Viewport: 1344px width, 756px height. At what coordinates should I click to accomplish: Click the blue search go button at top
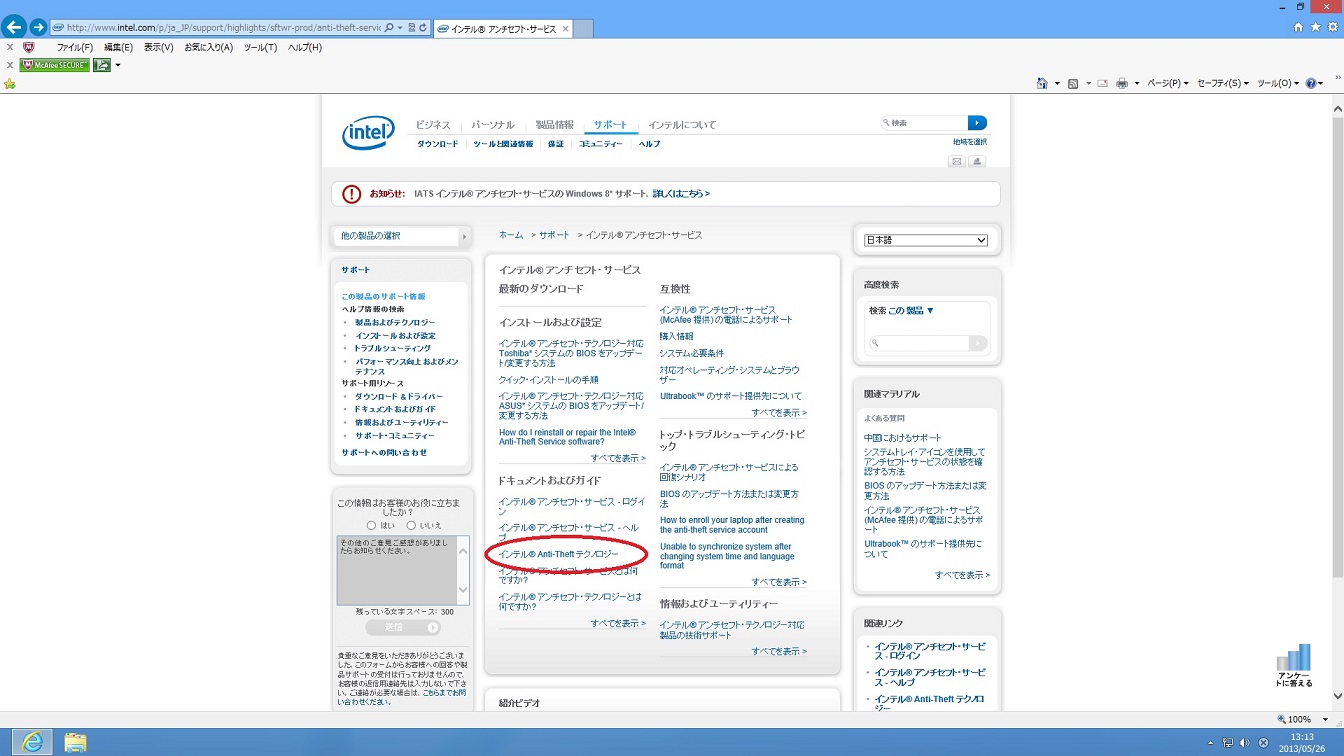[977, 123]
